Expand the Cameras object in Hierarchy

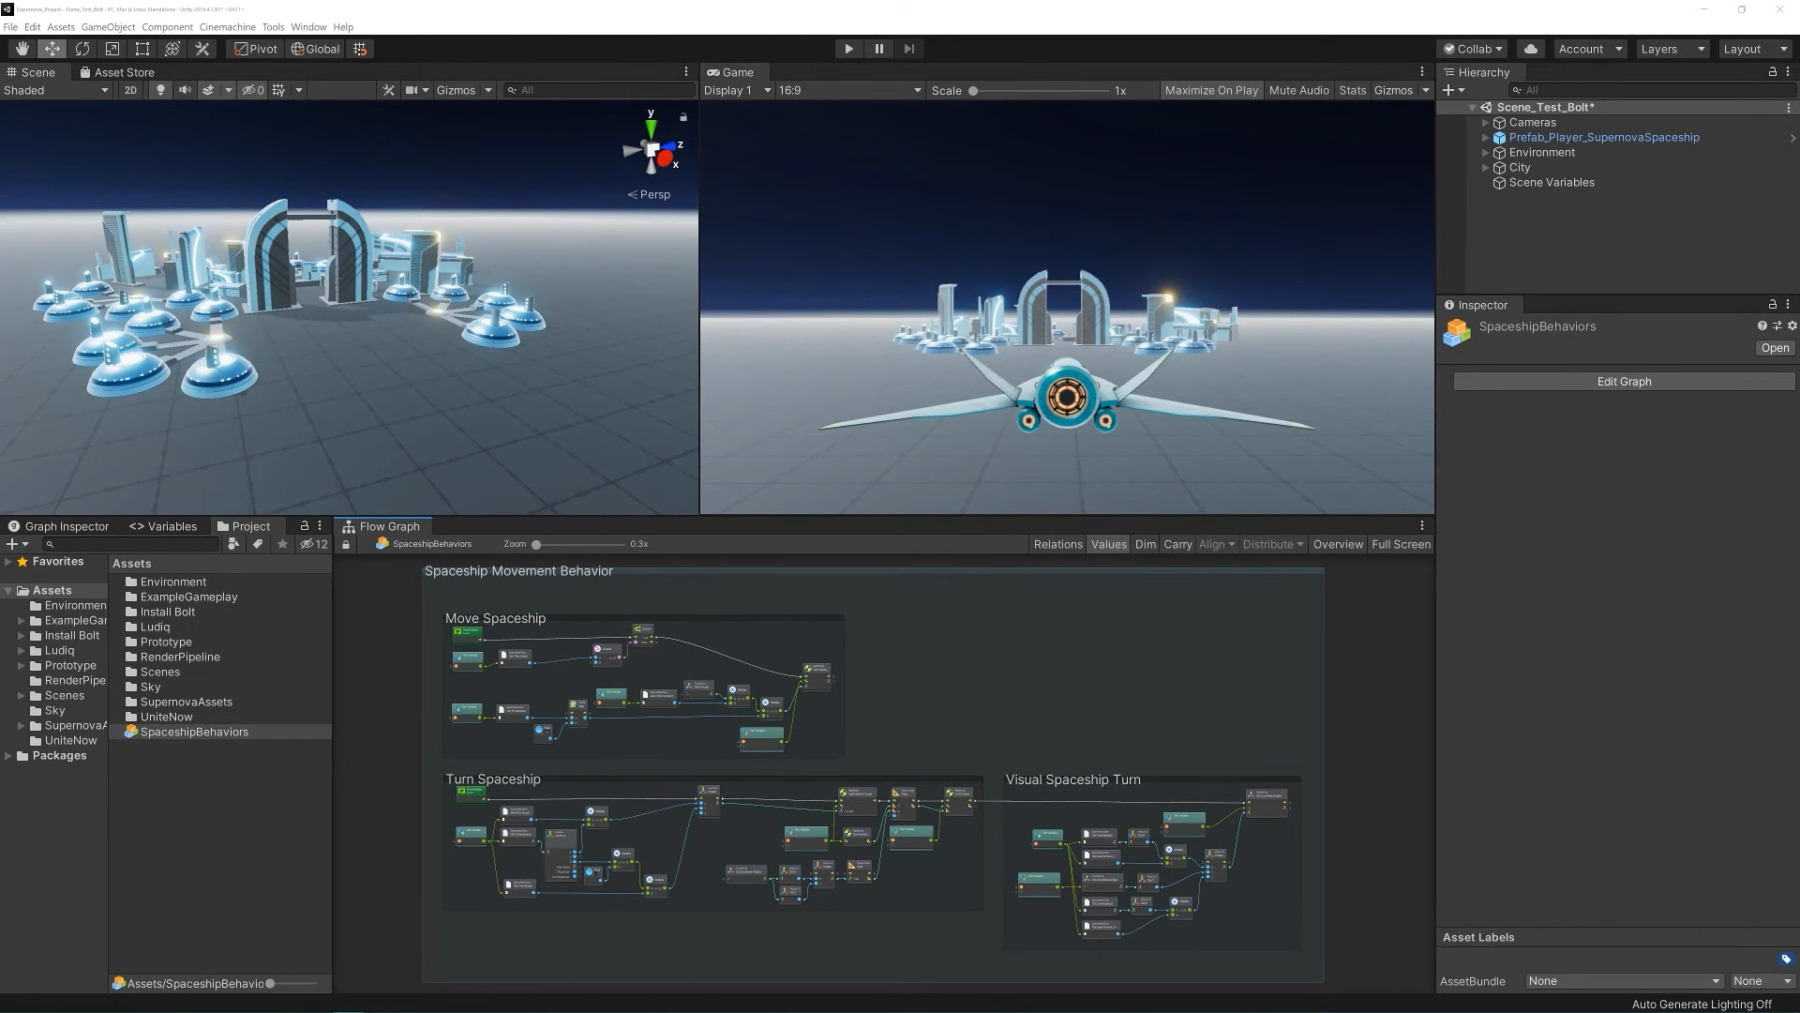point(1485,123)
